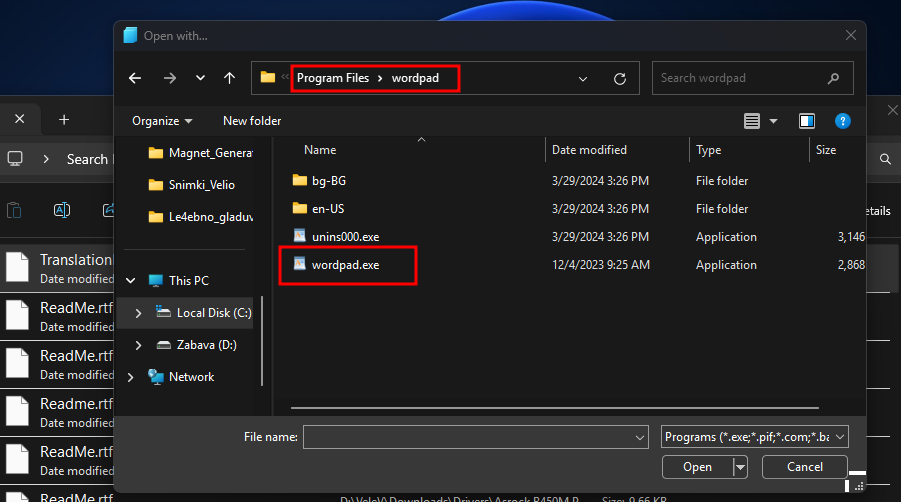
Task: Click the Cancel button
Action: (804, 467)
